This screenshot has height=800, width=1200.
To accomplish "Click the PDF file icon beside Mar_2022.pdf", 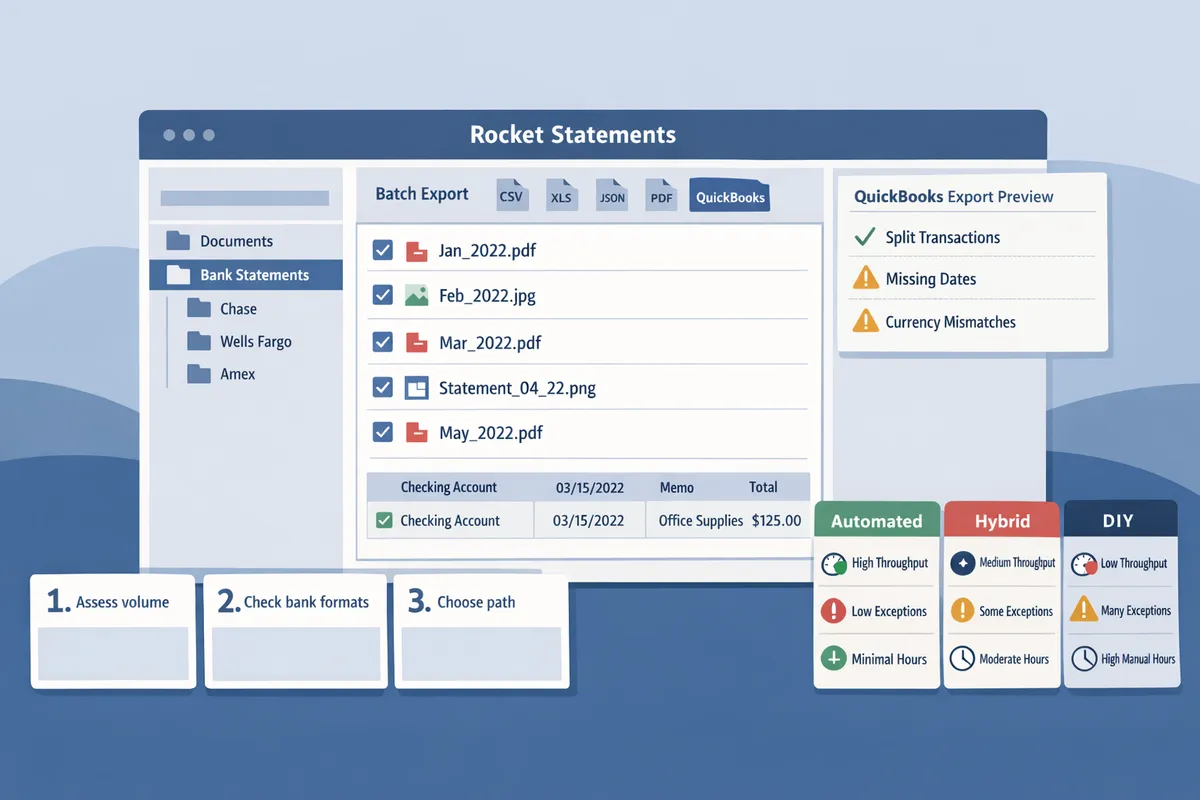I will (x=416, y=342).
